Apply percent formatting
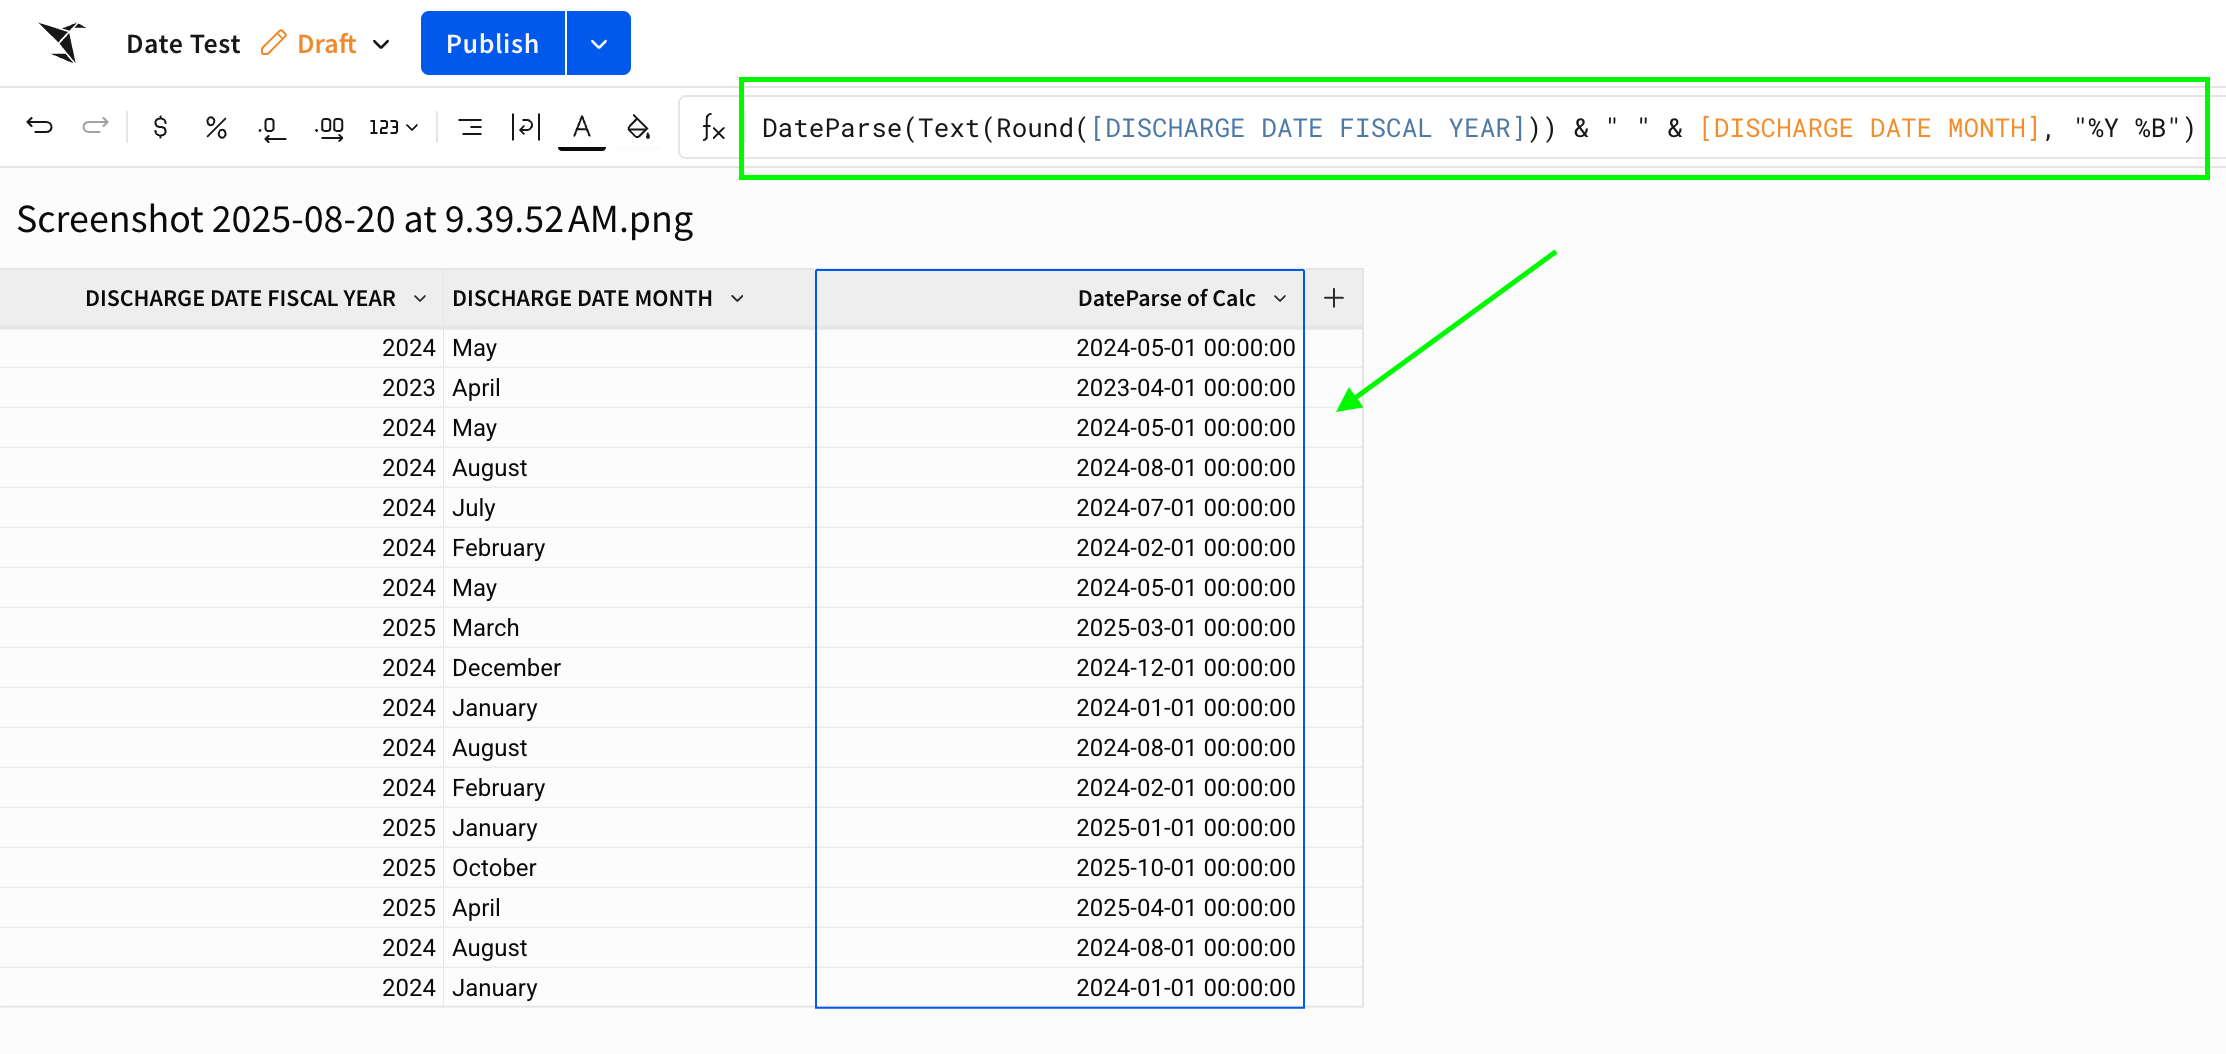The width and height of the screenshot is (2226, 1054). 215,127
